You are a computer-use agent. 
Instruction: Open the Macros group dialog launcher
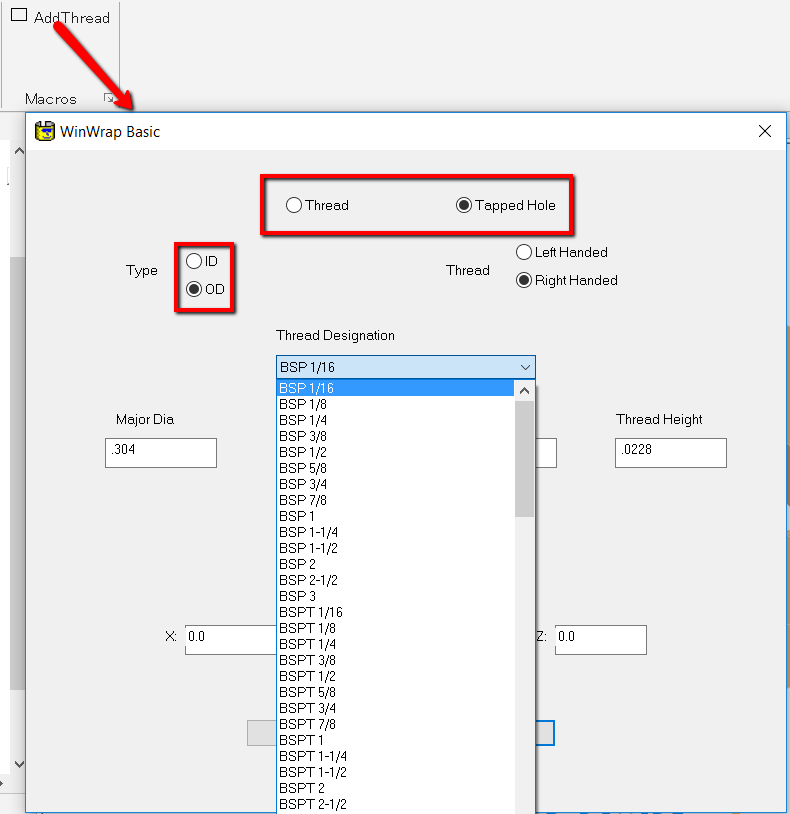[x=108, y=98]
